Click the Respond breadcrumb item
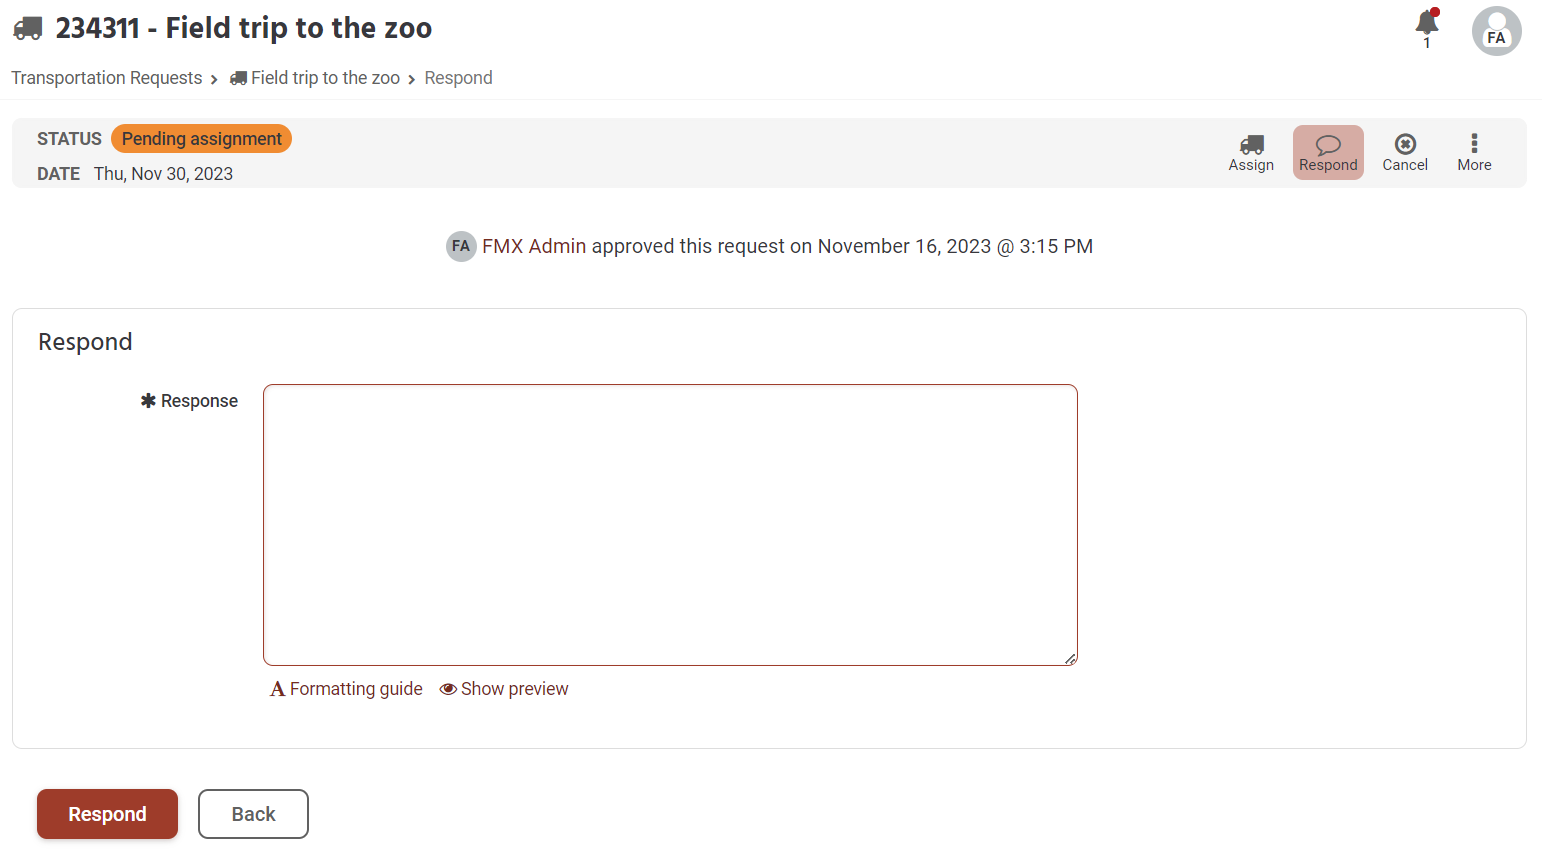Image resolution: width=1542 pixels, height=861 pixels. coord(458,78)
